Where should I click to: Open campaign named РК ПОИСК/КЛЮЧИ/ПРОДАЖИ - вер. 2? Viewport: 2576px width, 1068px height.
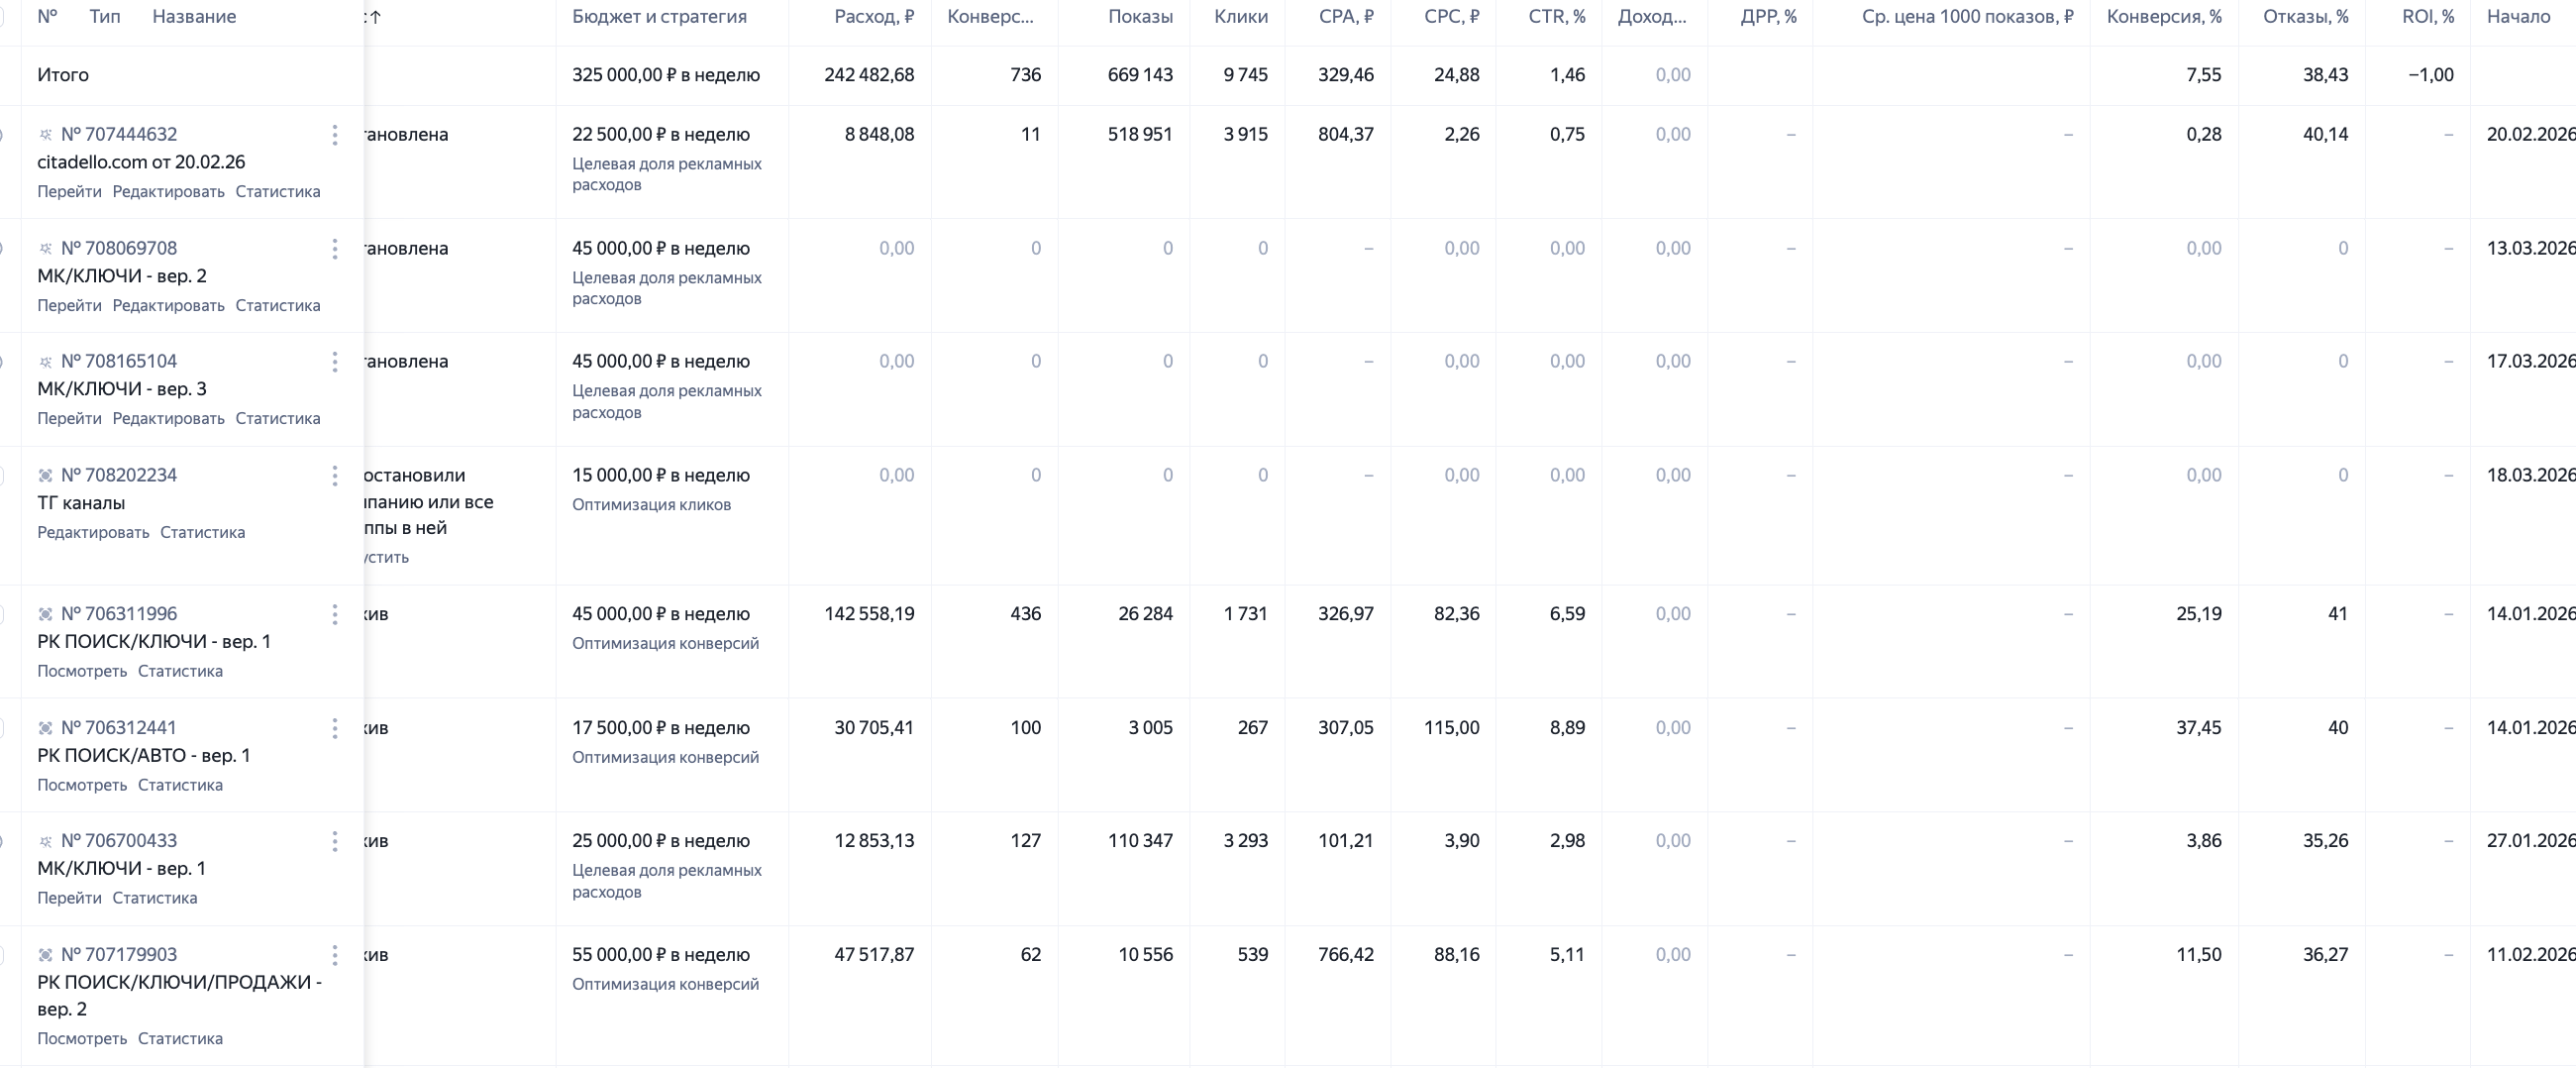(x=178, y=983)
